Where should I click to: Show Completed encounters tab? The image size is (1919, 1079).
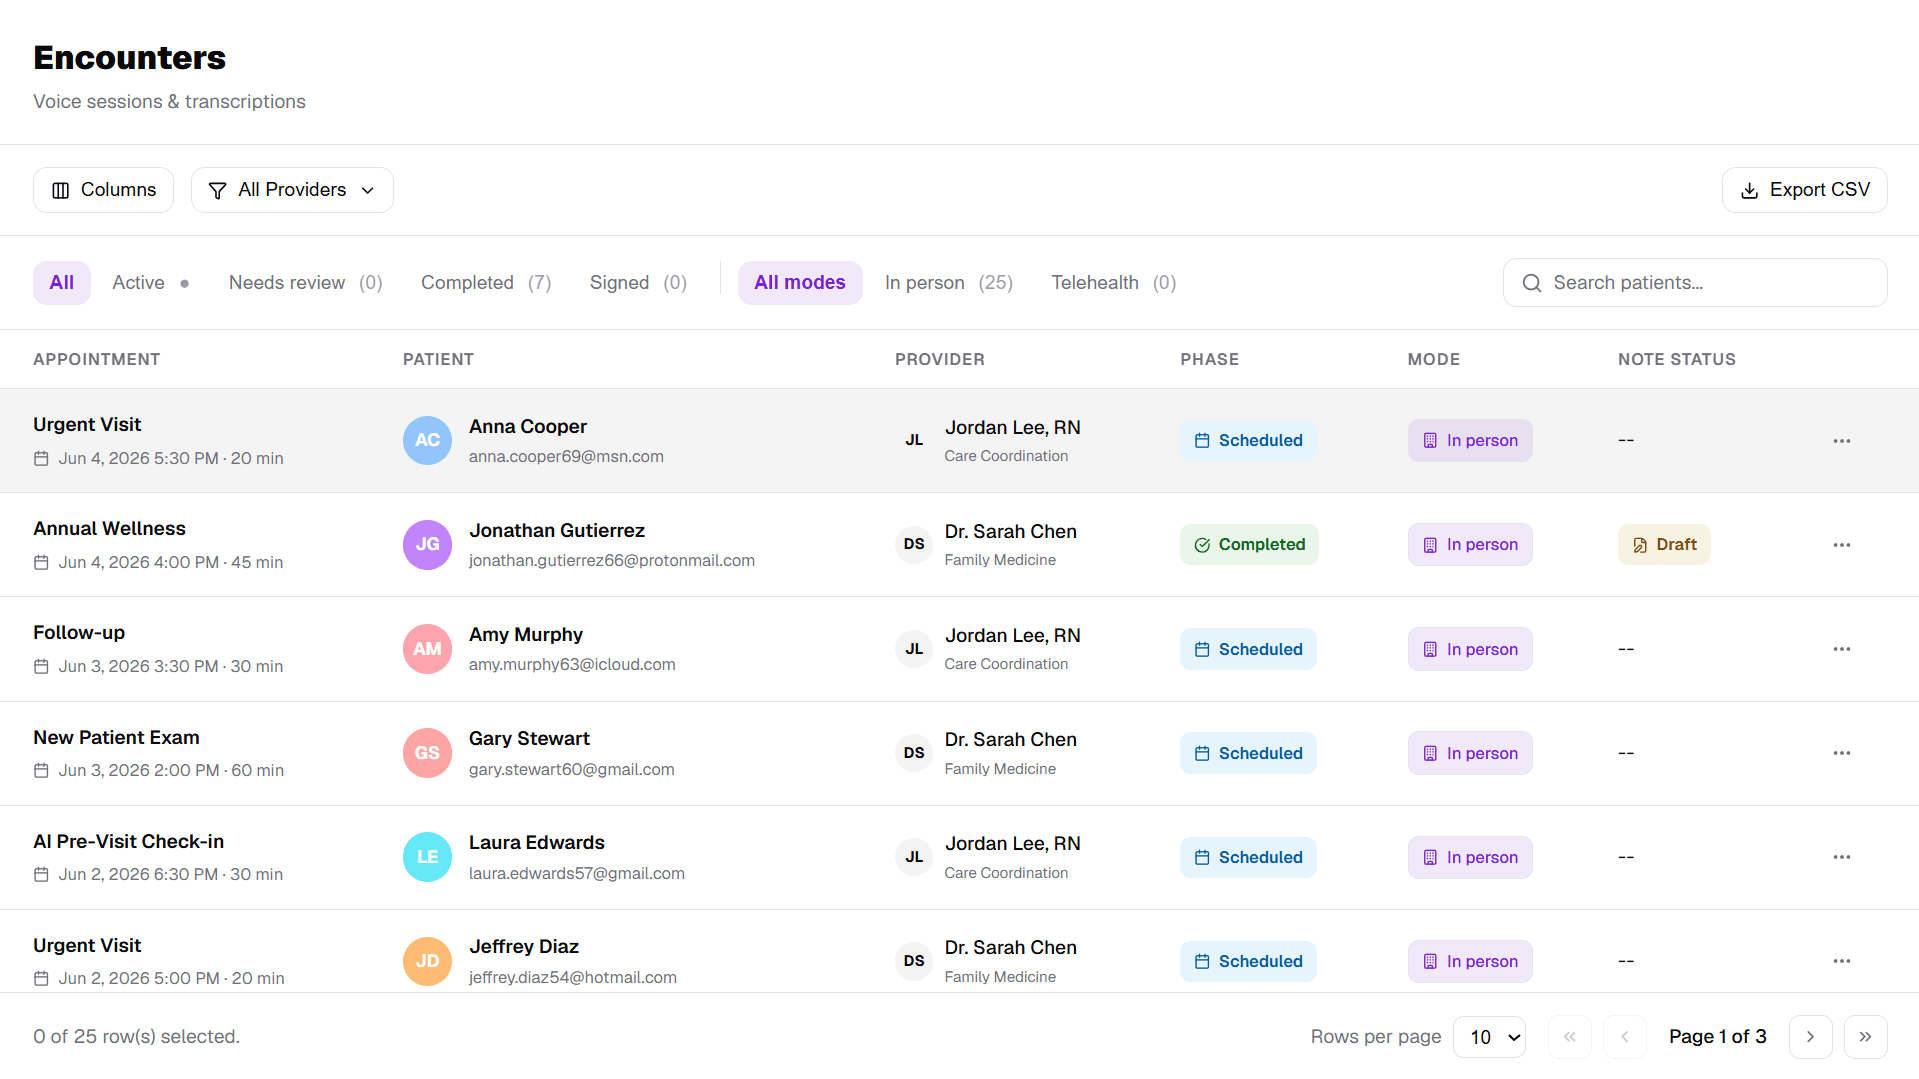[486, 283]
